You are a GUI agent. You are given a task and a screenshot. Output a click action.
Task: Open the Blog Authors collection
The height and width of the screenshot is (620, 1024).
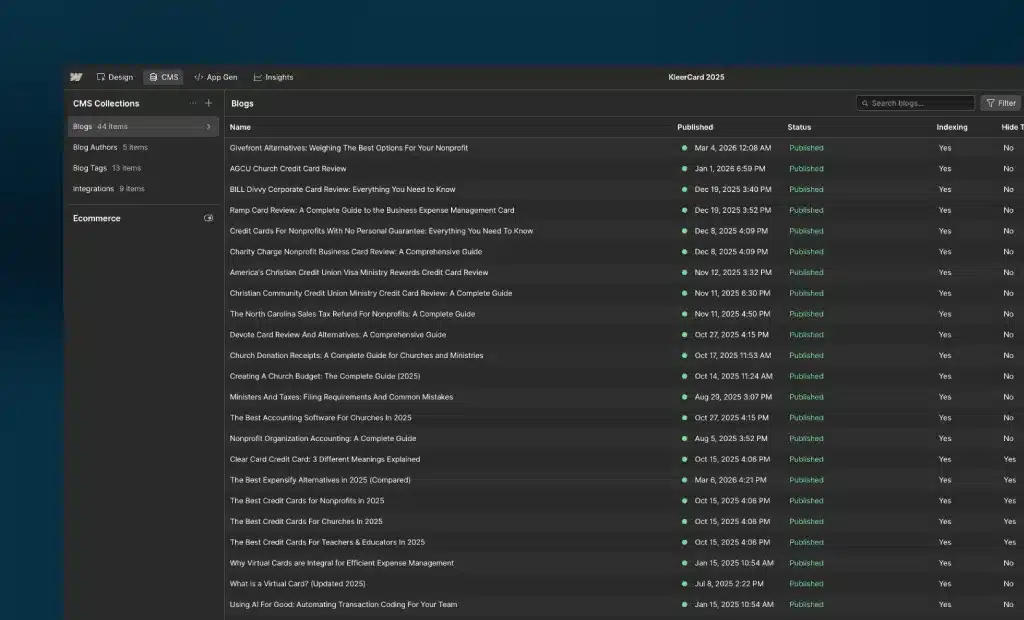(96, 147)
